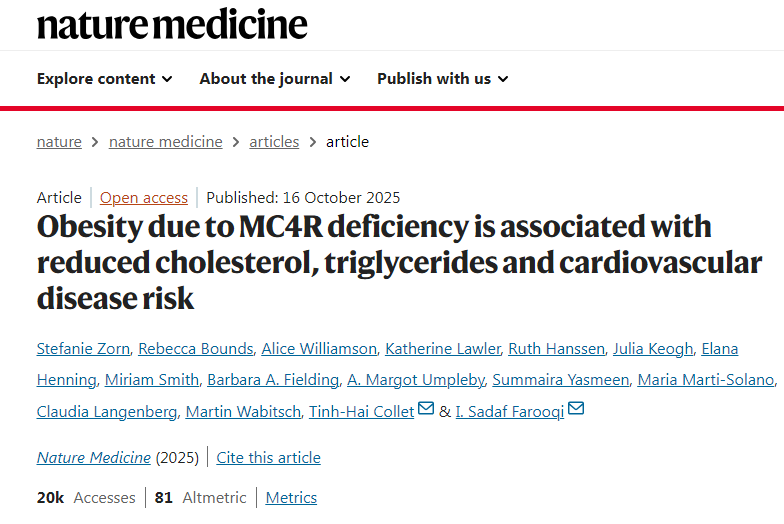Expand the Explore content menu
Screen dimensions: 784x524
pos(104,79)
